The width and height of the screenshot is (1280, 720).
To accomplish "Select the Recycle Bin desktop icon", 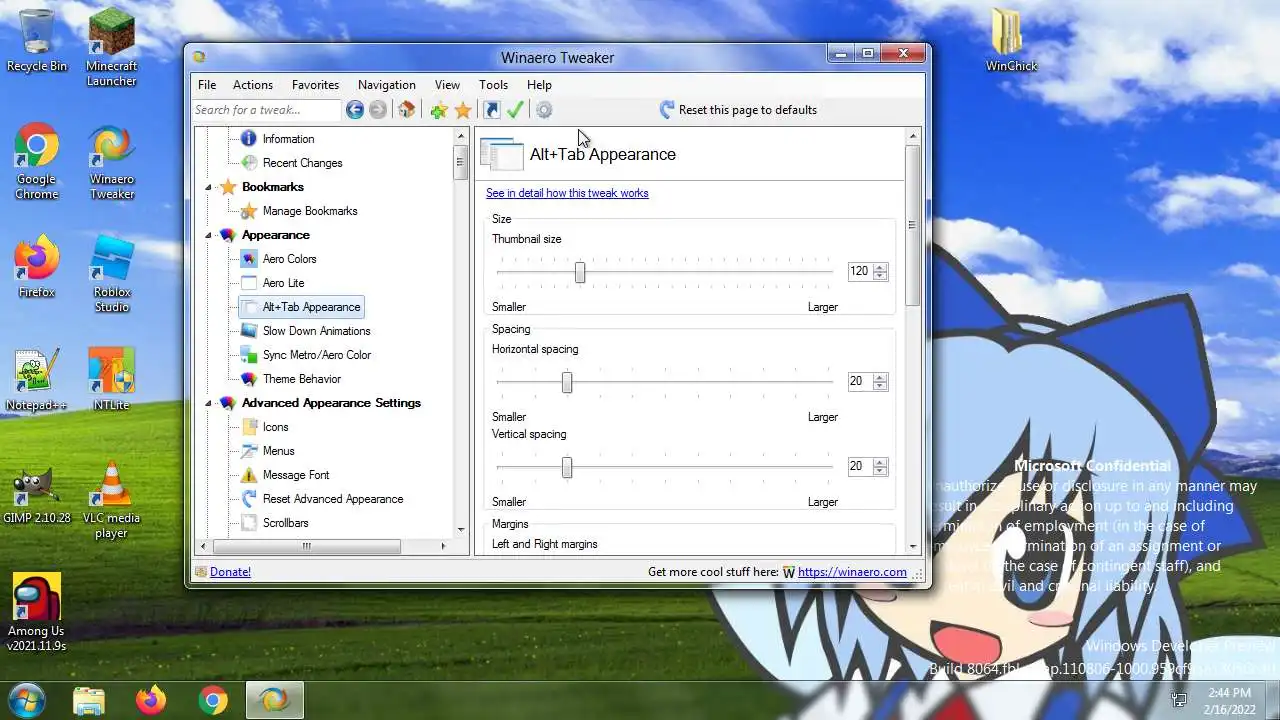I will 37,41.
